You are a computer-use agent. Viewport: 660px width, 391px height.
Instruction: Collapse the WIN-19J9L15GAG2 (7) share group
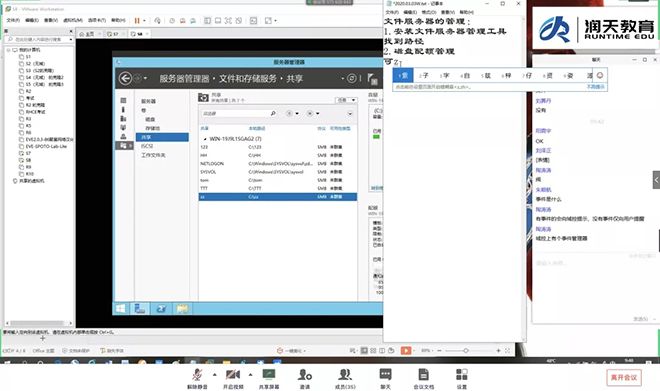205,139
